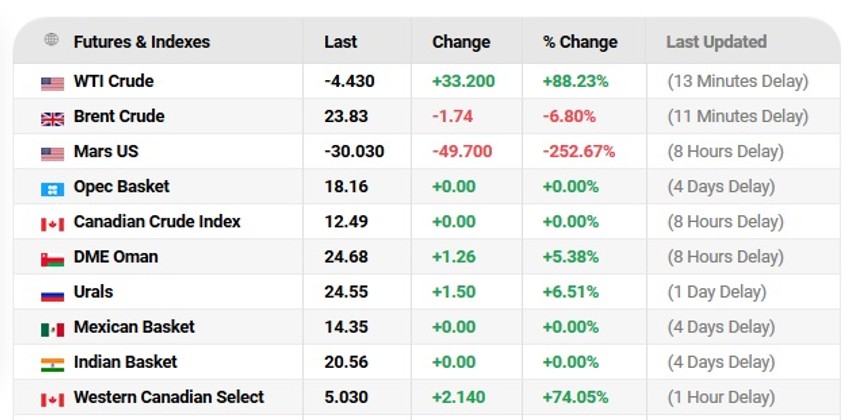Click the Canadian flag beside Canadian Crude Index
The width and height of the screenshot is (850, 420).
52,223
